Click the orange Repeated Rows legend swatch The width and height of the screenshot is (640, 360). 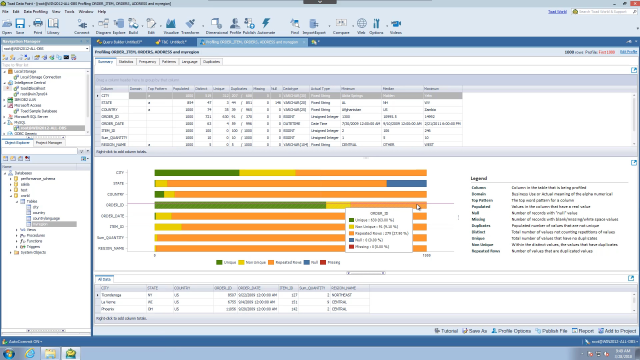(x=271, y=262)
